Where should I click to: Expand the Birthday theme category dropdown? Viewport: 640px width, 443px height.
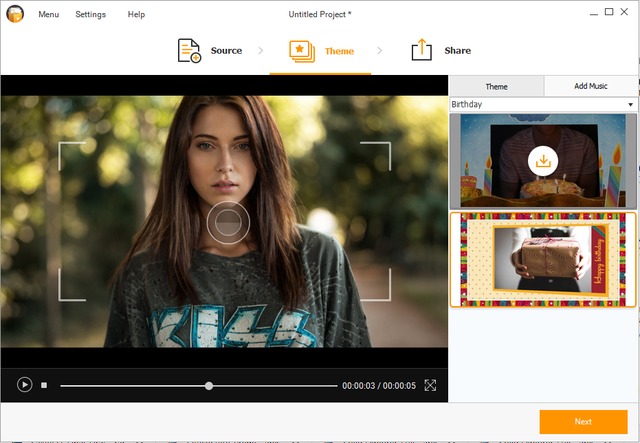point(630,104)
